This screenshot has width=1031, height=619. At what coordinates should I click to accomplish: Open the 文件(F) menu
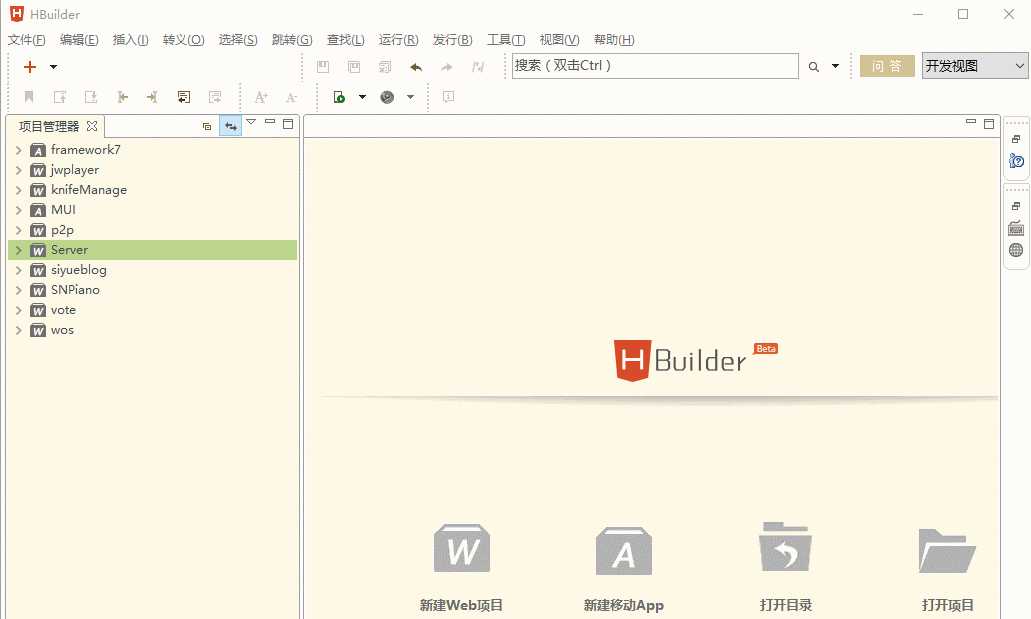coord(26,39)
